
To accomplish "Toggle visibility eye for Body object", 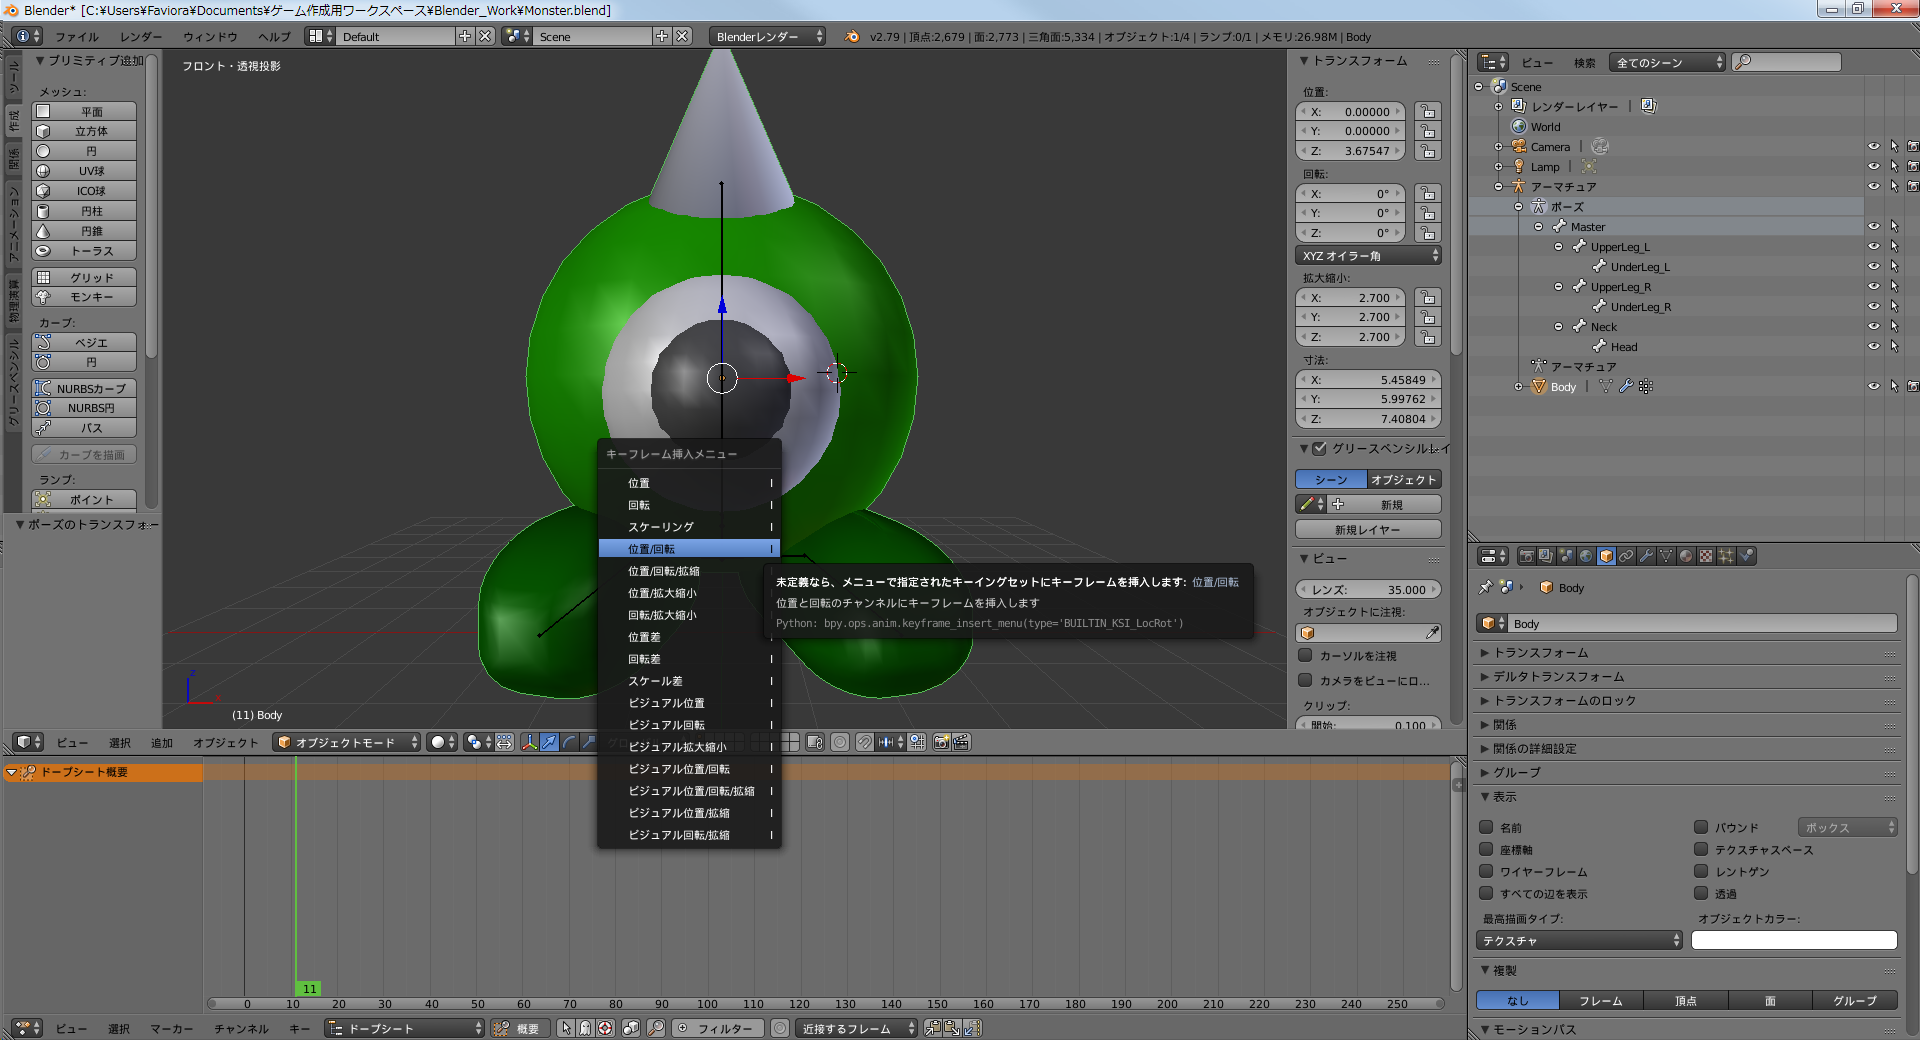I will [x=1874, y=386].
